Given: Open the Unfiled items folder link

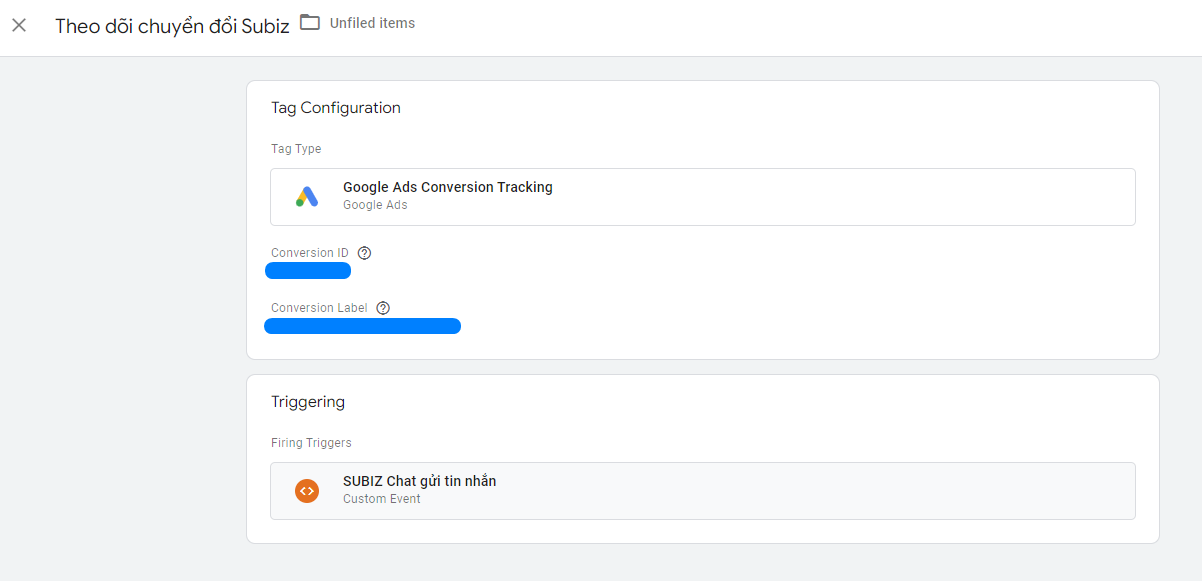Looking at the screenshot, I should coord(372,23).
